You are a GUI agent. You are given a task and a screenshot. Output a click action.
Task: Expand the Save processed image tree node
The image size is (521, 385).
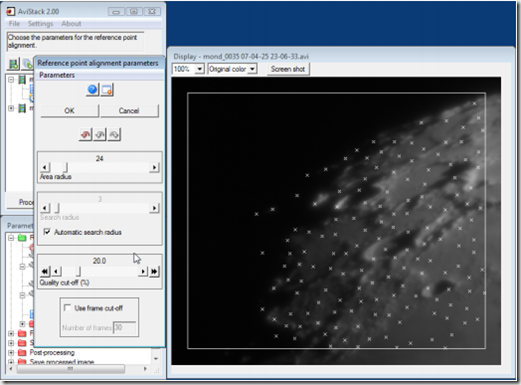[x=11, y=362]
